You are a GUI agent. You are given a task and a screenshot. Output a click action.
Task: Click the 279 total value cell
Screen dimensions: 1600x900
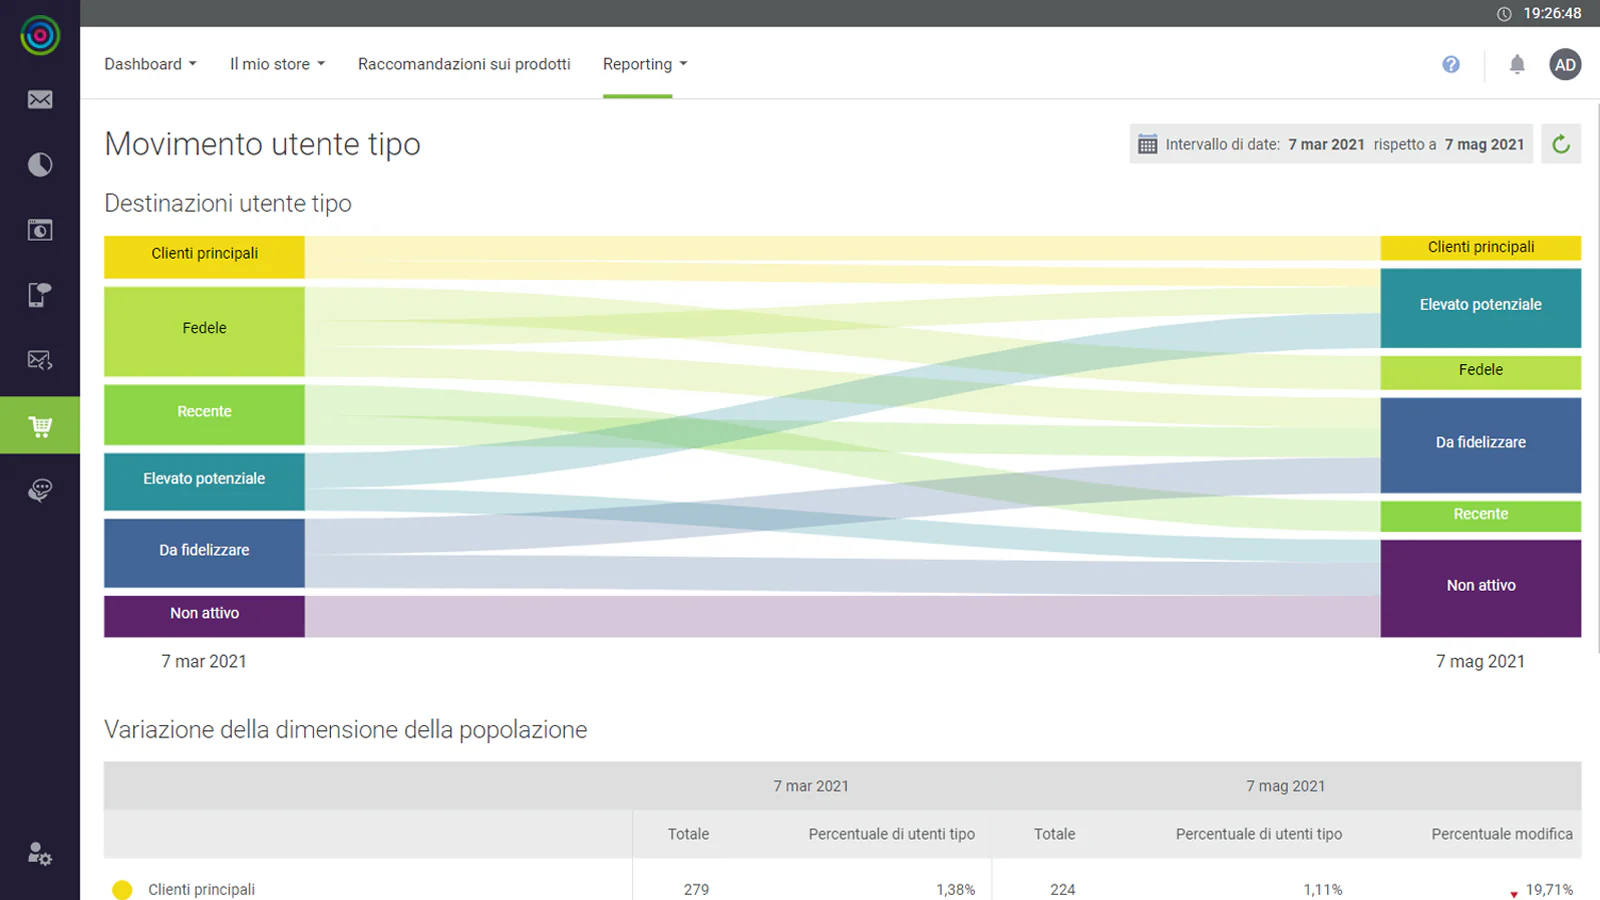tap(696, 889)
